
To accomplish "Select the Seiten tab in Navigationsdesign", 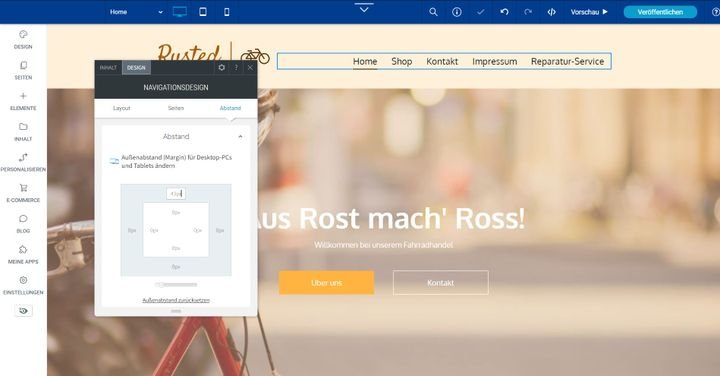I will pyautogui.click(x=176, y=108).
